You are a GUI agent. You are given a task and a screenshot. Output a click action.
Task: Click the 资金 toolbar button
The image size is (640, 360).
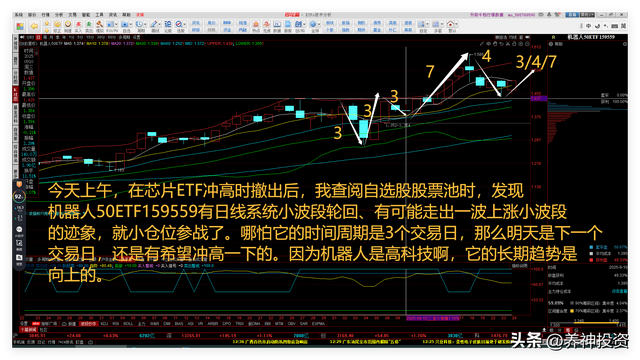click(x=227, y=30)
